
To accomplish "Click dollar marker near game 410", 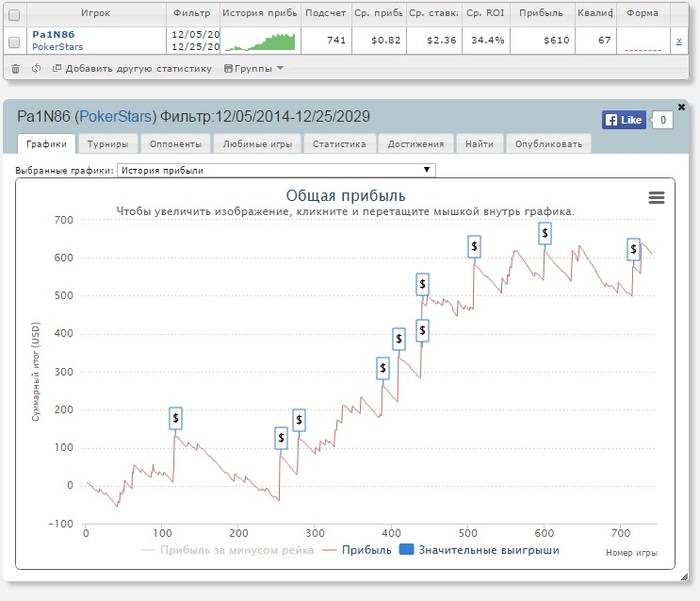I will point(399,339).
